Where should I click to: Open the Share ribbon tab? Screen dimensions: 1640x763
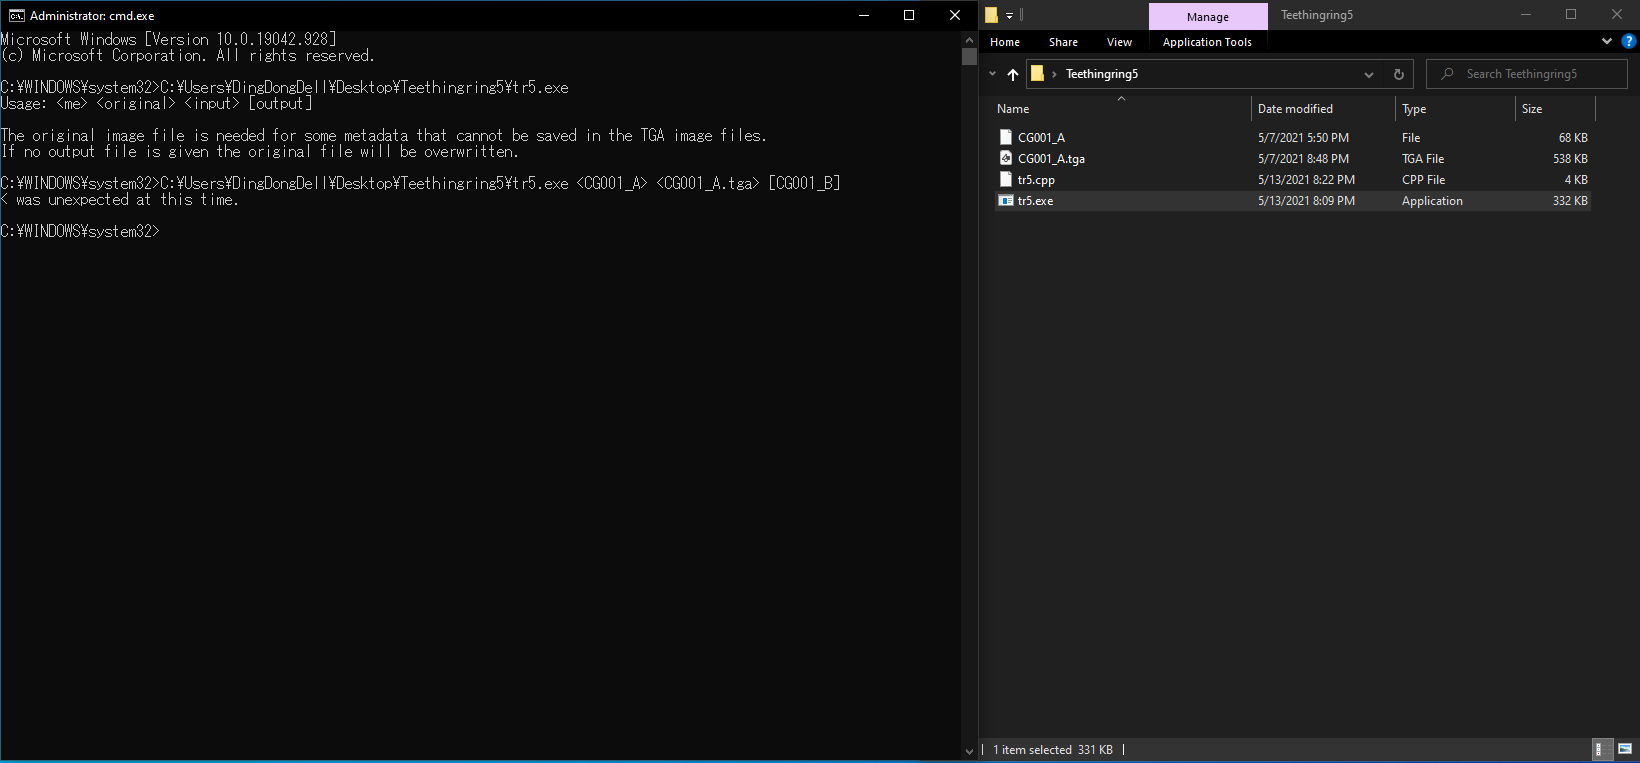pyautogui.click(x=1063, y=42)
